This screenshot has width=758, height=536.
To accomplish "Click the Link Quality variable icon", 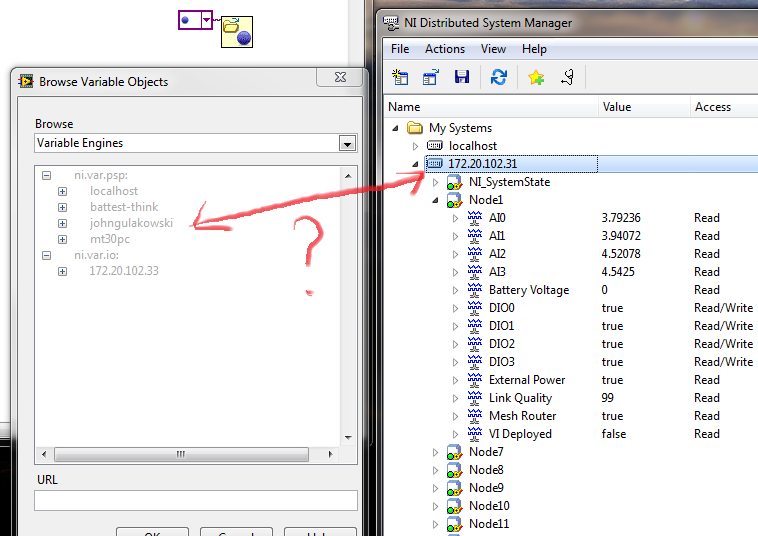I will (x=475, y=398).
